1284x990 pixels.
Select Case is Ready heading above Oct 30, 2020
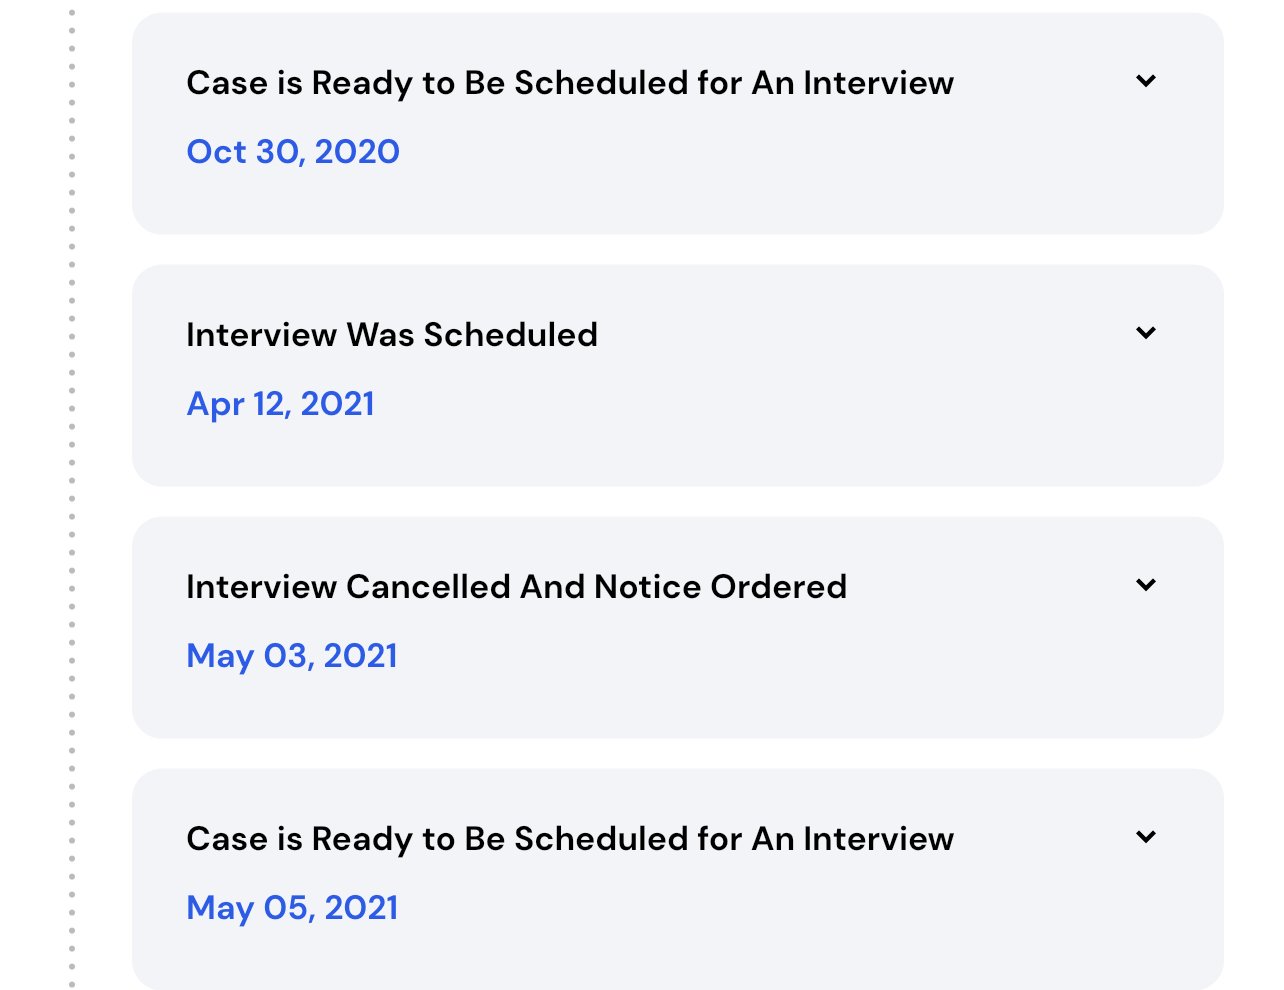570,83
